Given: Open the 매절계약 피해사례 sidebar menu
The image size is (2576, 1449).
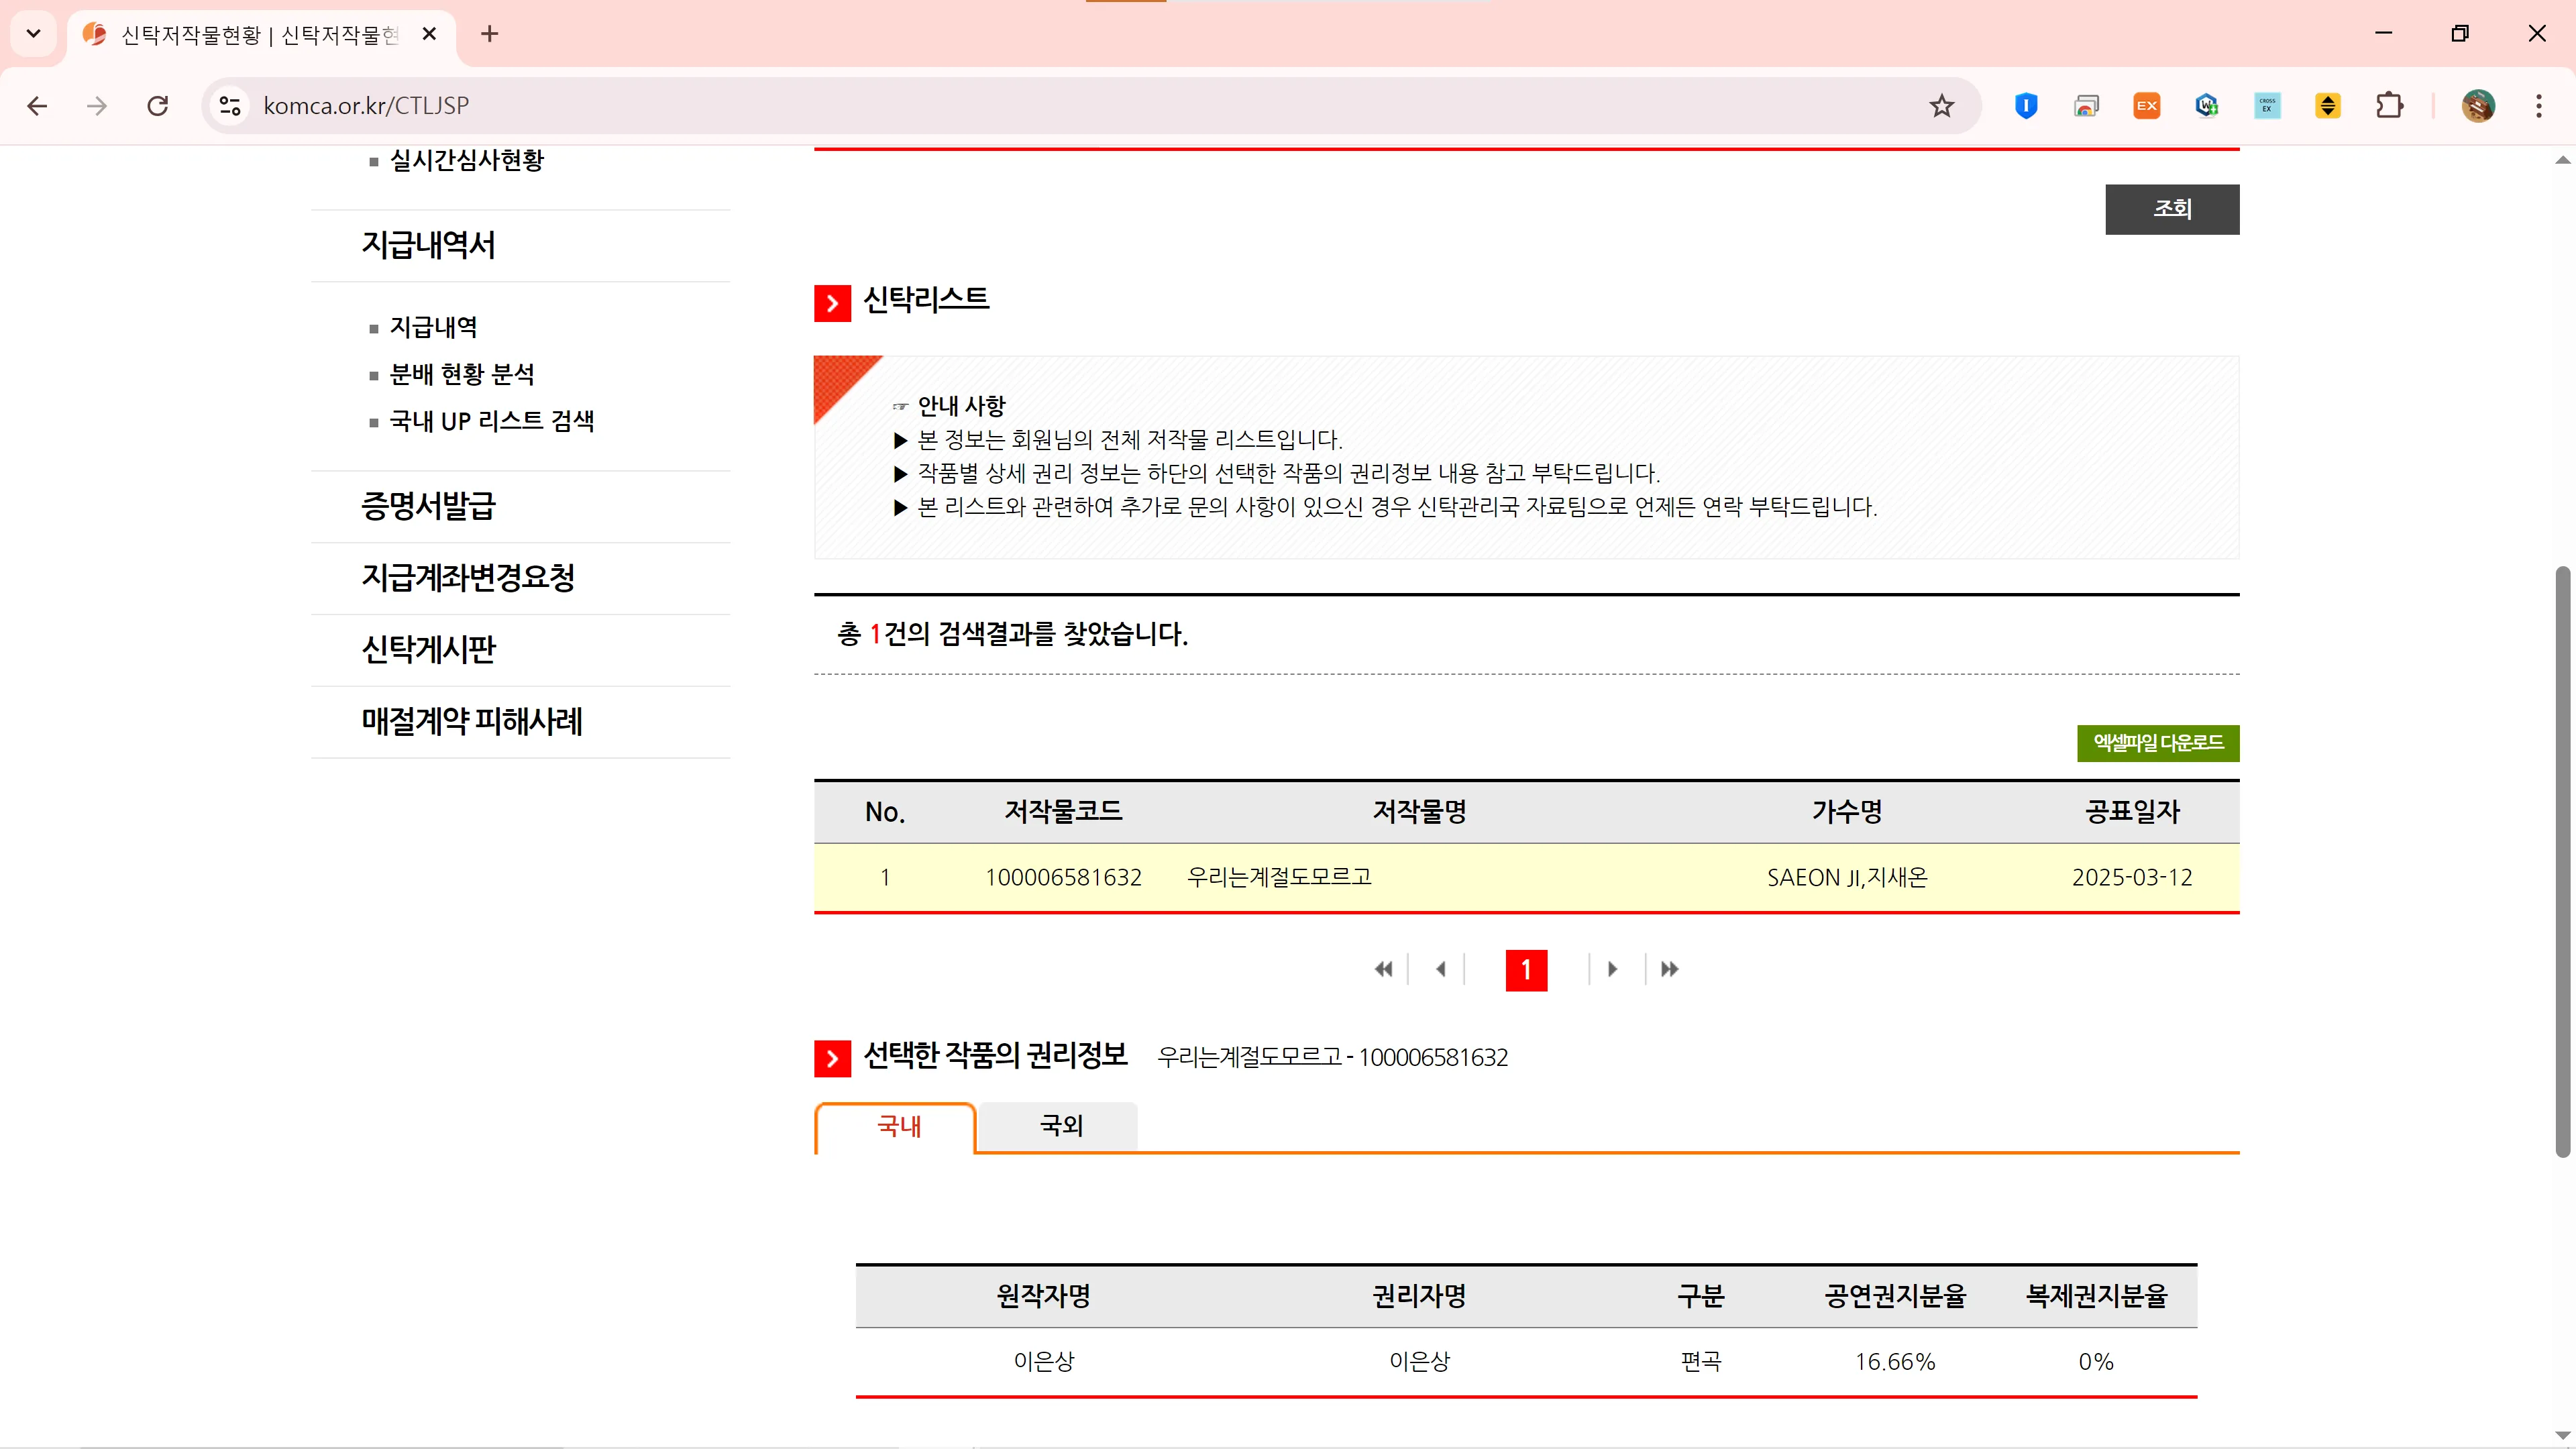Looking at the screenshot, I should [x=472, y=722].
